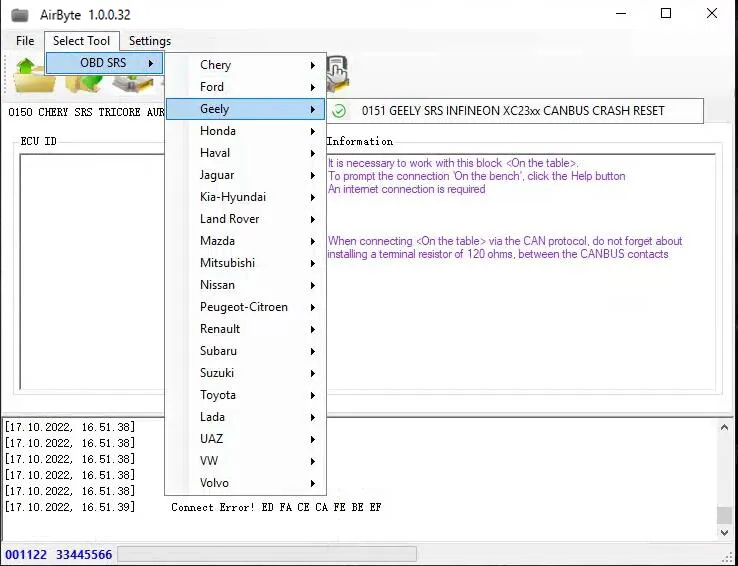Click the hand pointer toolbar icon
The width and height of the screenshot is (738, 566).
pyautogui.click(x=337, y=72)
